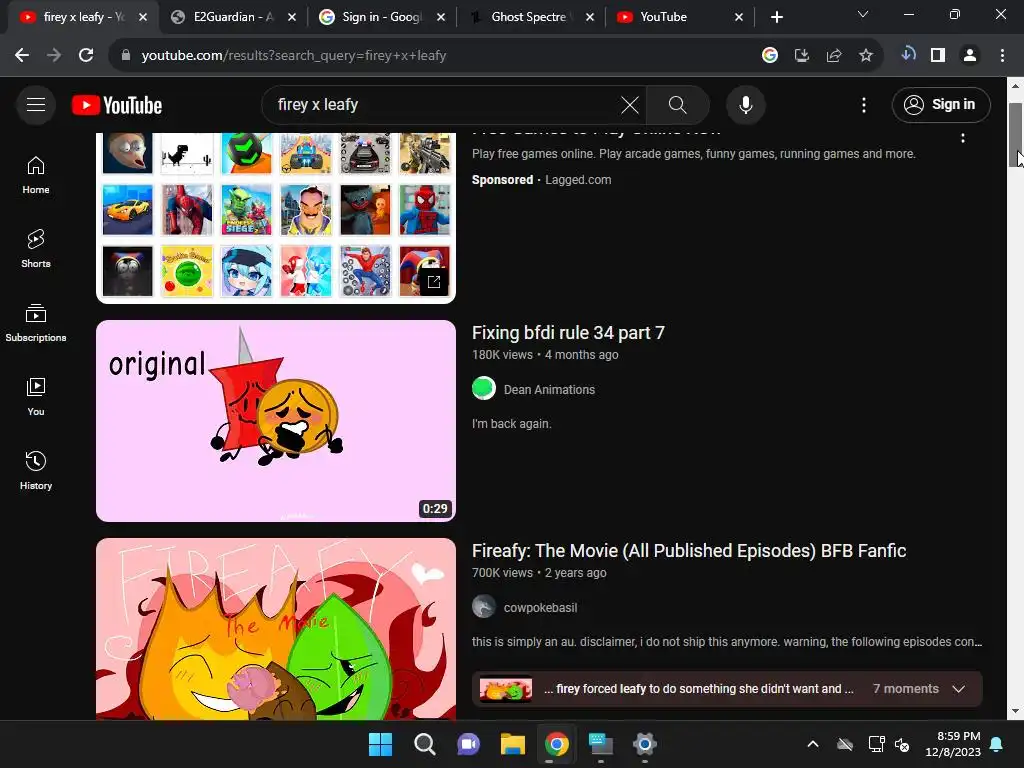Screen dimensions: 1024x768
Task: Expand the 7 moments chevron
Action: (959, 689)
